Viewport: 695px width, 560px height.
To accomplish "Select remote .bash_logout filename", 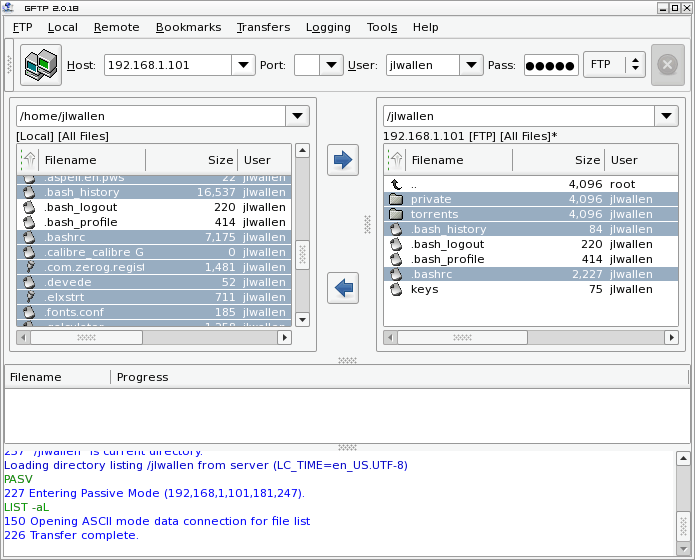I will click(x=447, y=244).
